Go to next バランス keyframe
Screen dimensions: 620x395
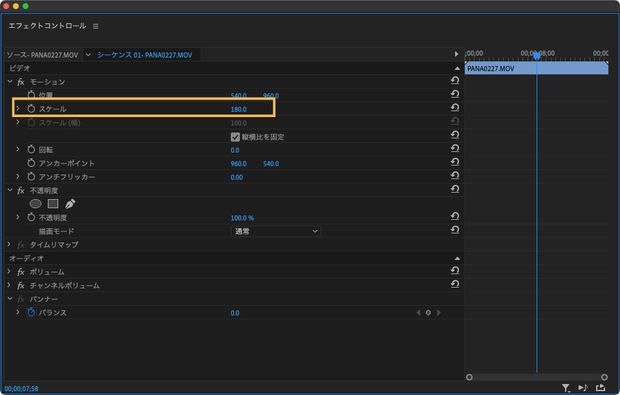pos(438,313)
